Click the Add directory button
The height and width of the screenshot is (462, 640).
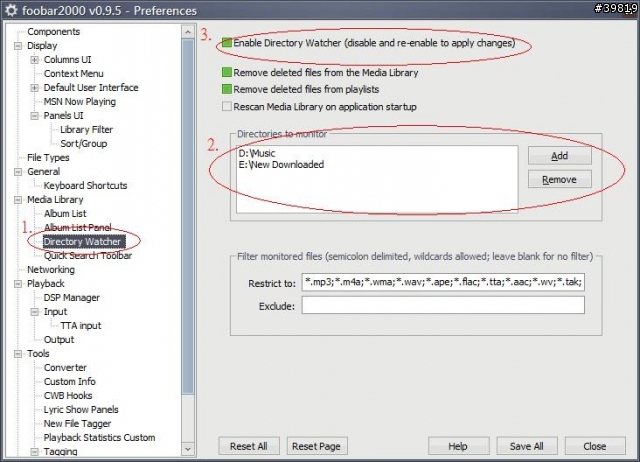(x=560, y=155)
